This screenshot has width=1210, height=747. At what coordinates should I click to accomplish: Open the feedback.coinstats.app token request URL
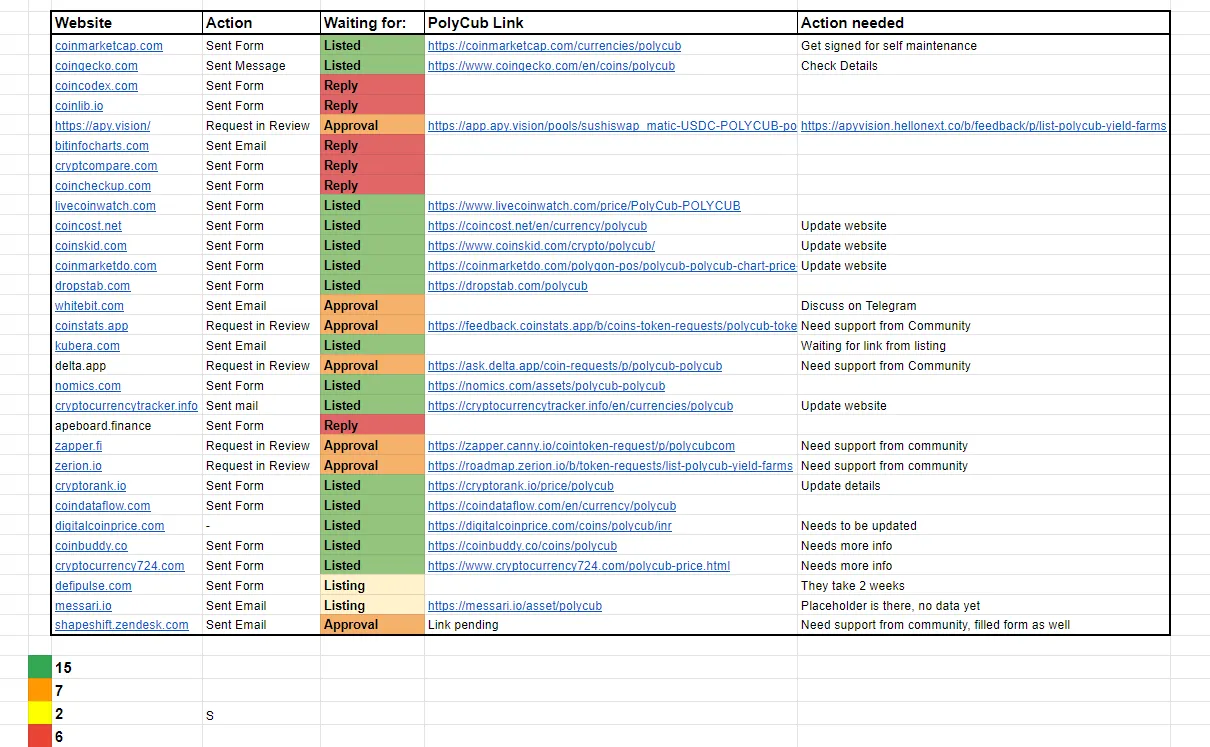coord(612,326)
